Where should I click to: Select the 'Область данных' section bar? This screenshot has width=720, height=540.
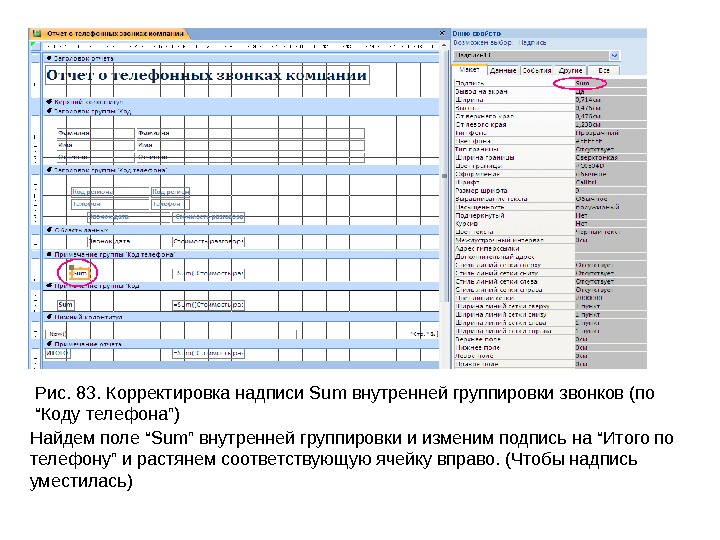pyautogui.click(x=241, y=230)
